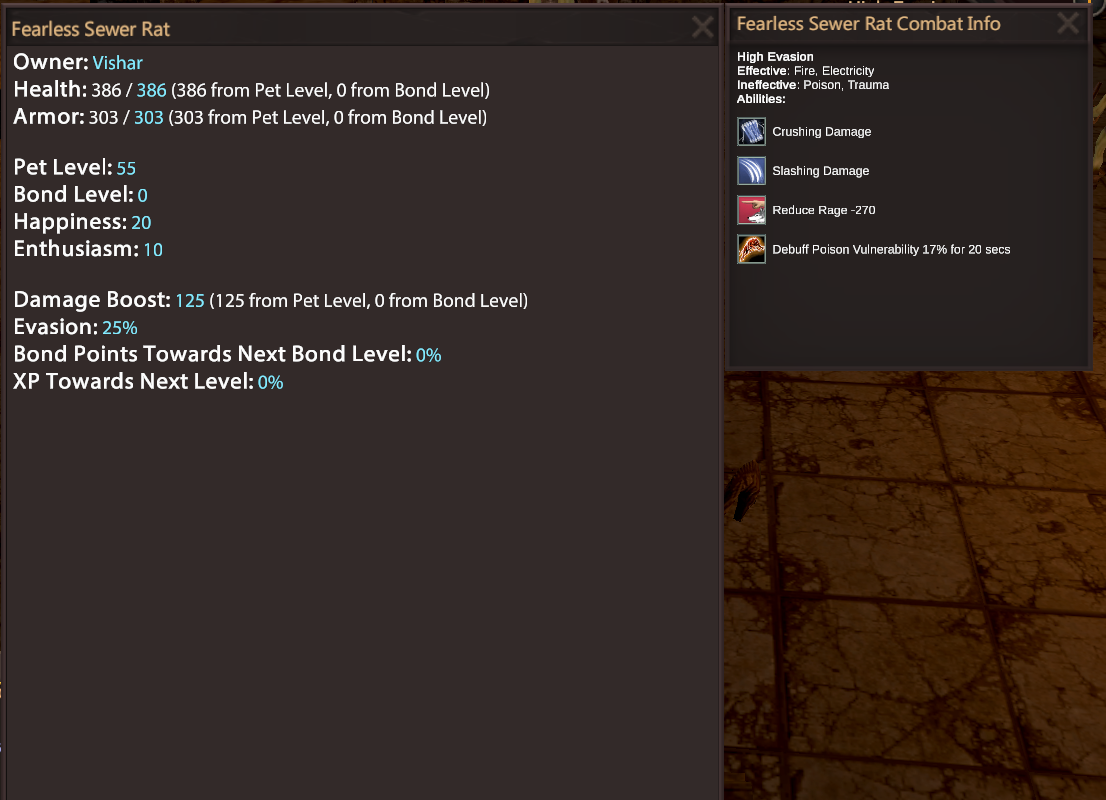
Task: Click the High Evasion heading
Action: [775, 56]
